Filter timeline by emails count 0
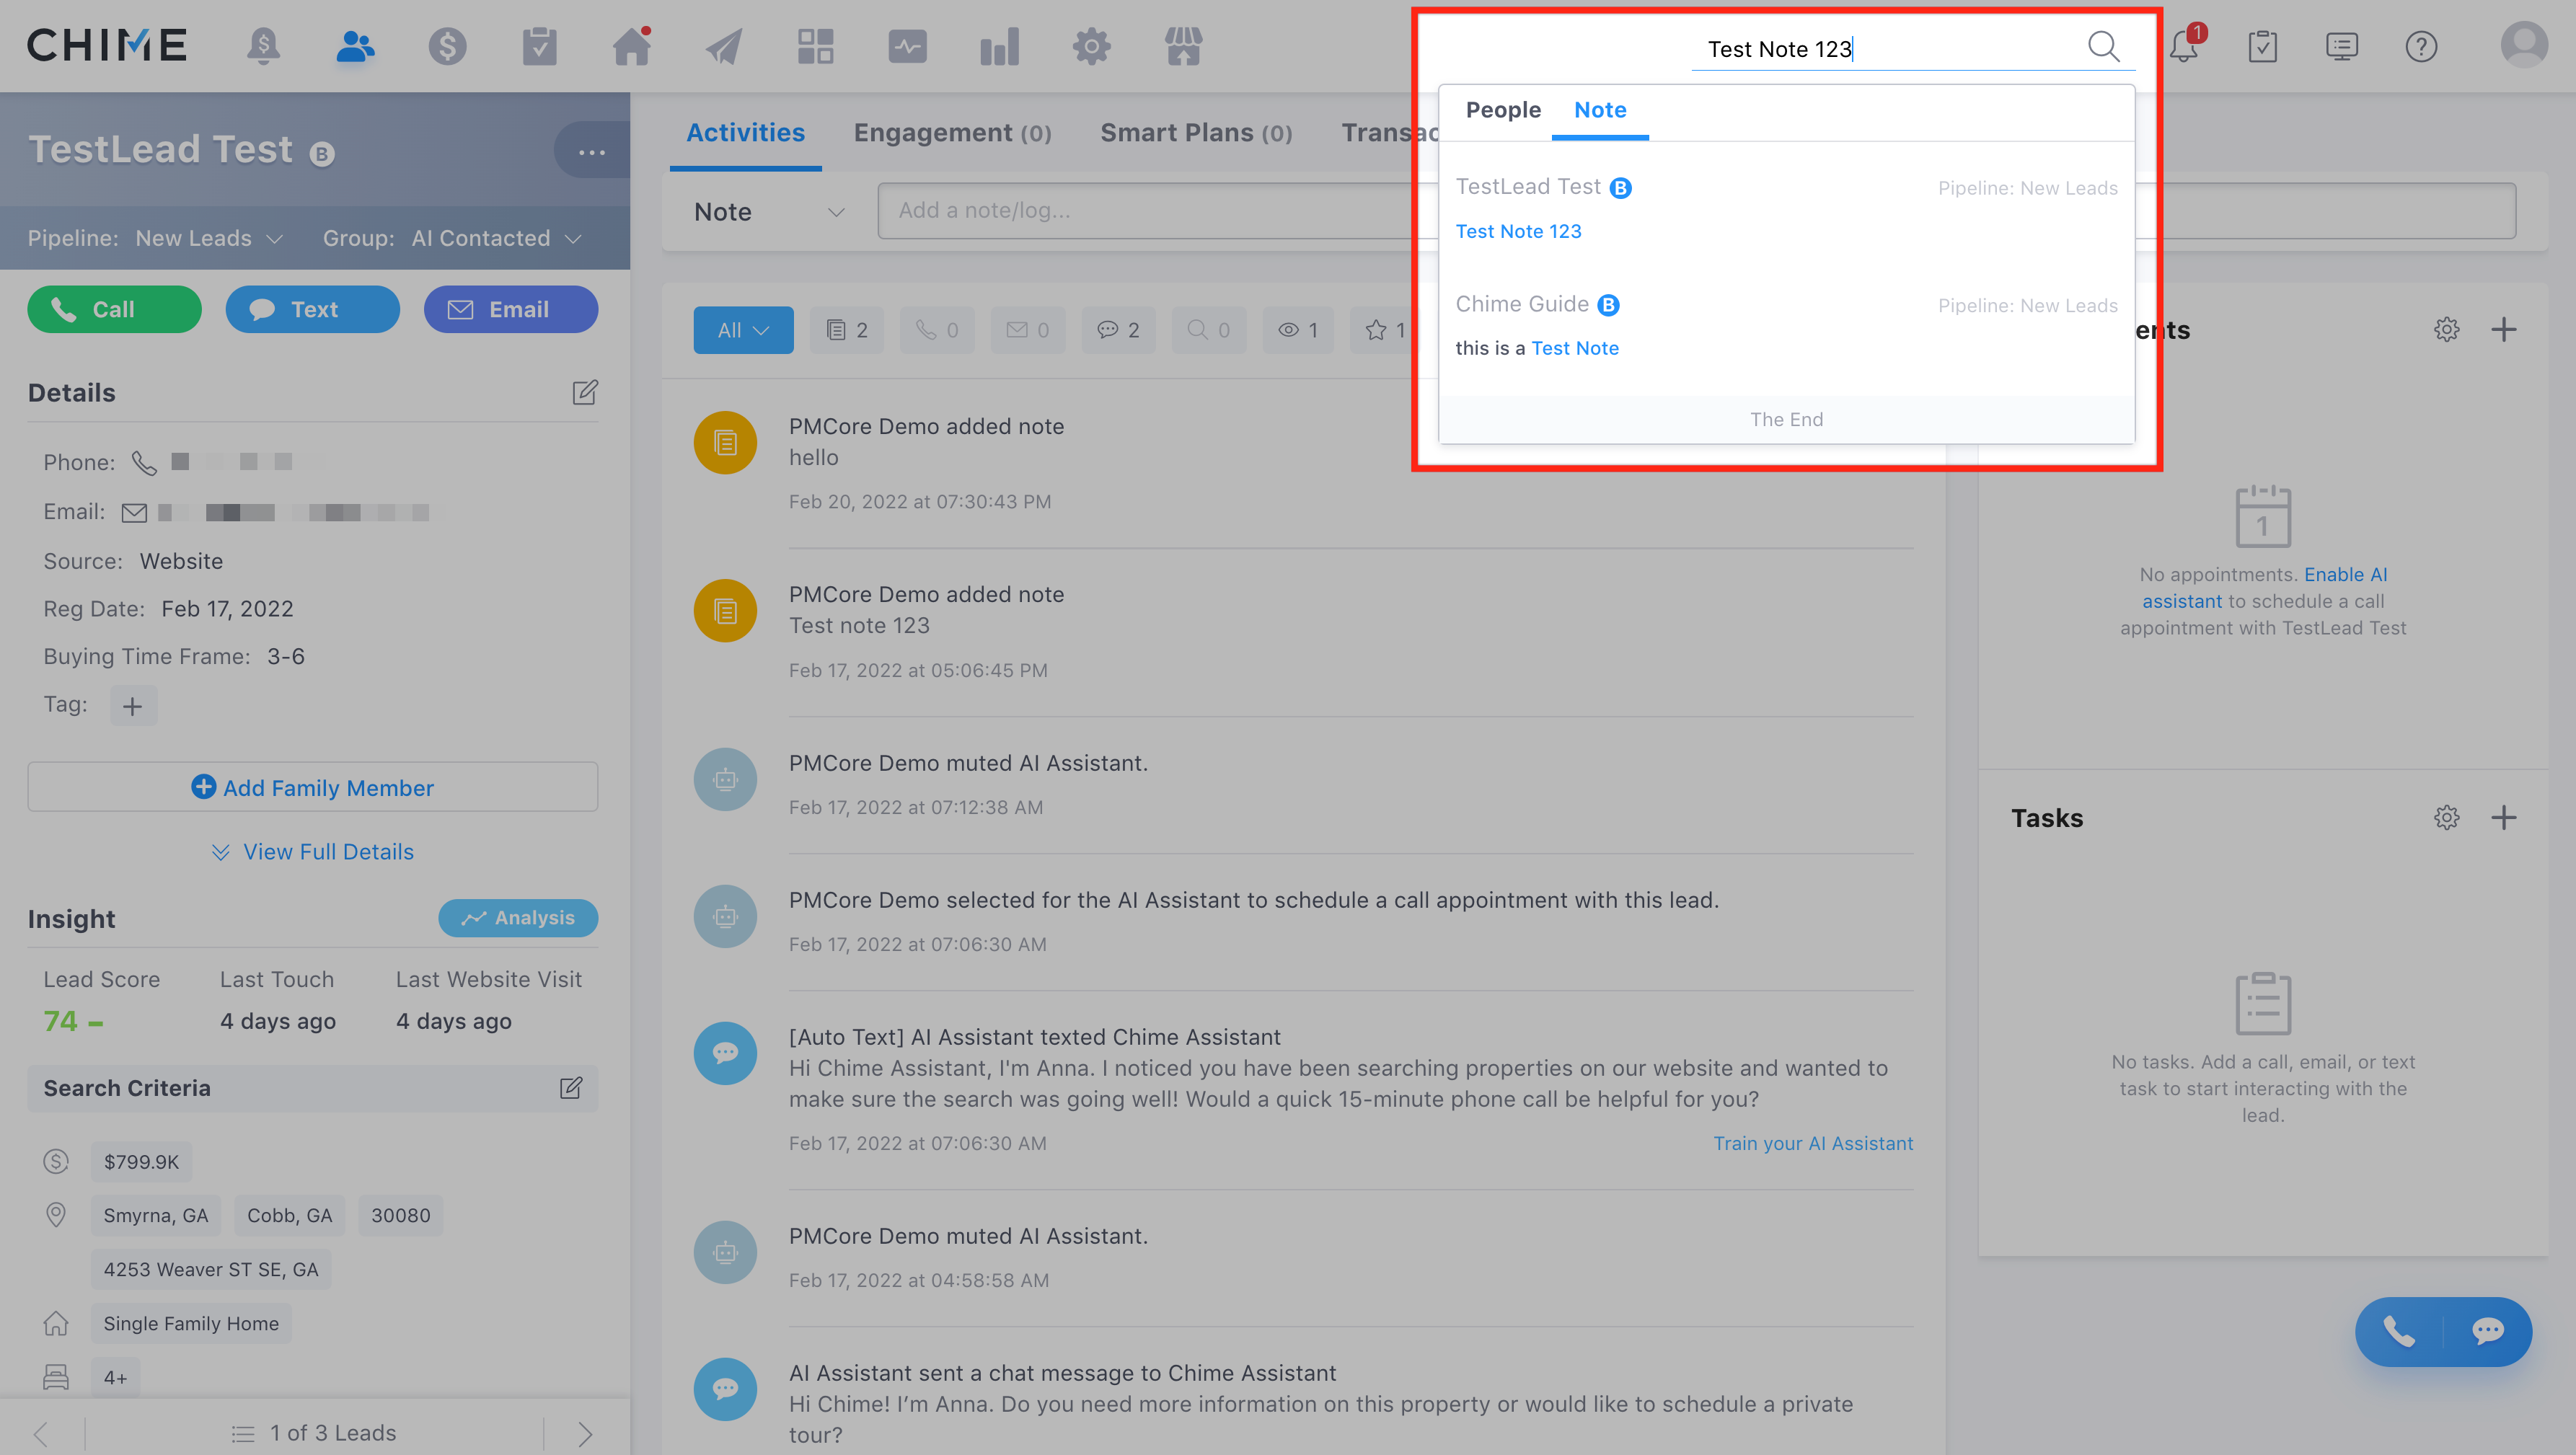The width and height of the screenshot is (2576, 1455). pos(1028,330)
